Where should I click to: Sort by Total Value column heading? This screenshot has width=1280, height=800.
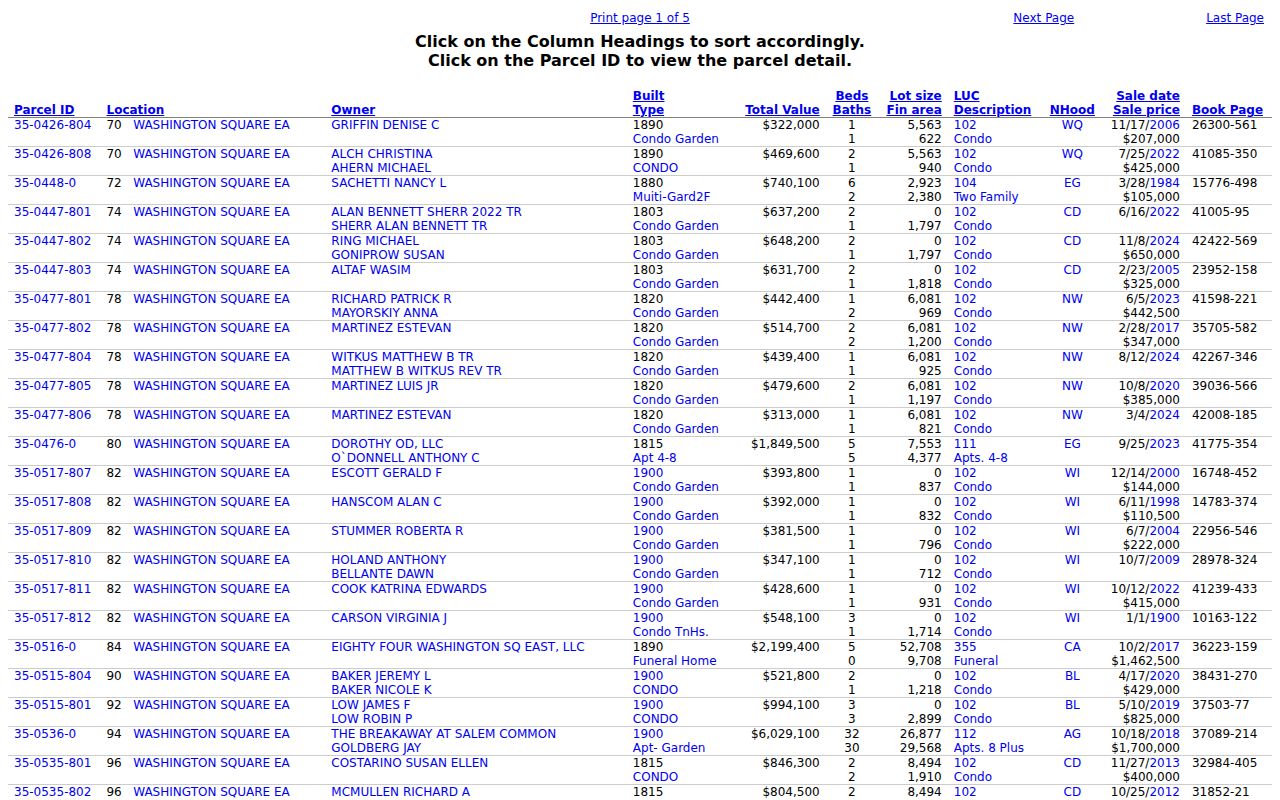(x=782, y=110)
